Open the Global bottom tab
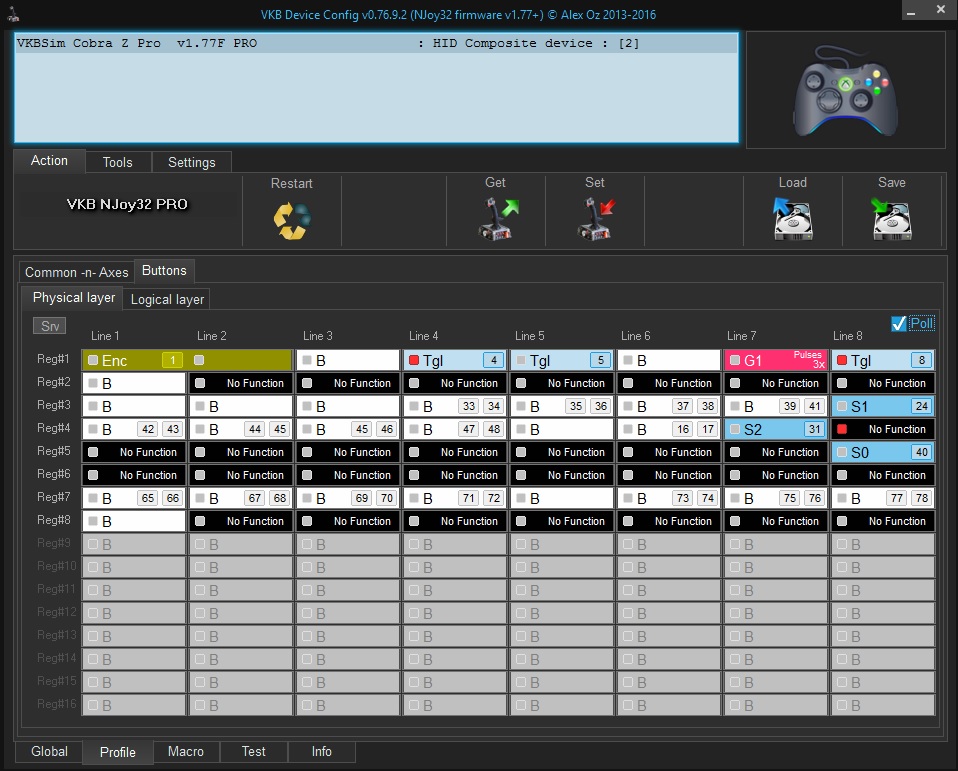Viewport: 958px width, 771px height. coord(49,751)
